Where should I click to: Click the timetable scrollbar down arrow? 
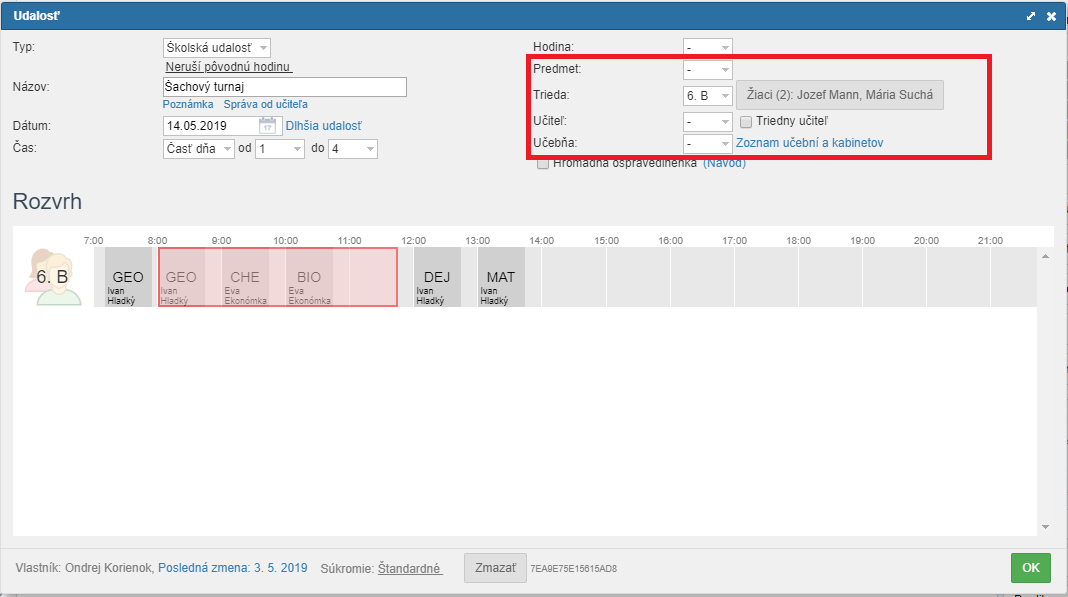pyautogui.click(x=1045, y=527)
